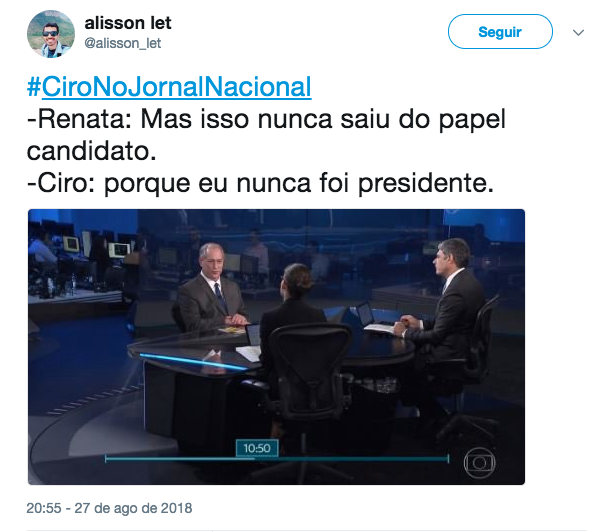Click the glowing blue strip on desk
Screen dimensions: 610x532
click(x=193, y=361)
